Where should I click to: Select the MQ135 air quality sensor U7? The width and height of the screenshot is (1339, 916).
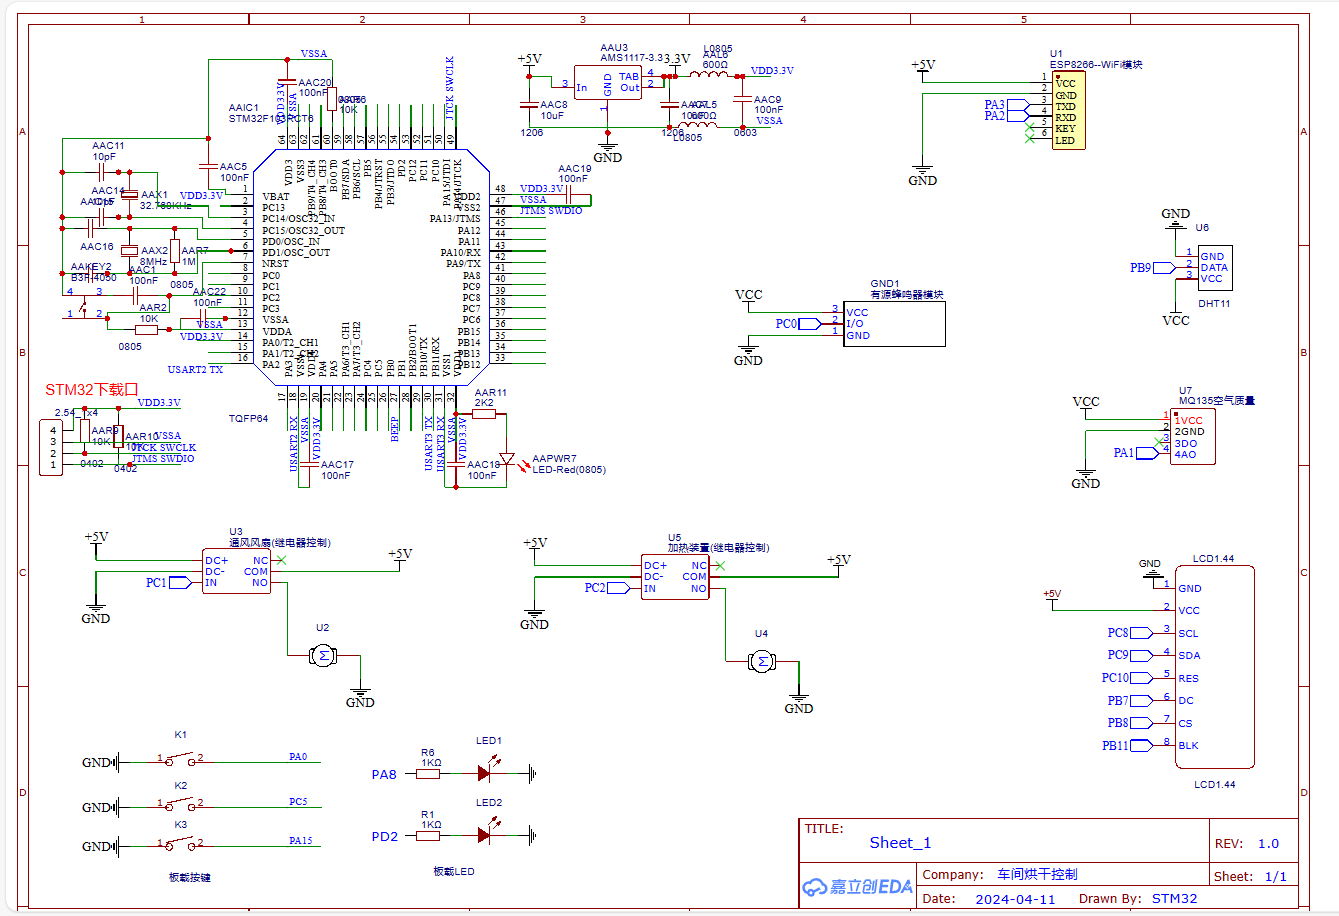pyautogui.click(x=1193, y=436)
